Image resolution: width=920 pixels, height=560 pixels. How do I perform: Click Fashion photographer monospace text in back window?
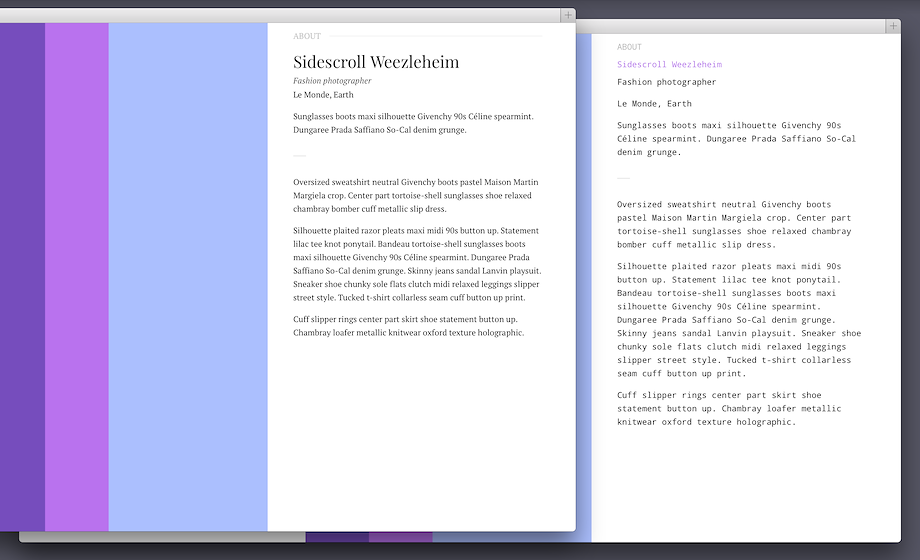pyautogui.click(x=667, y=82)
